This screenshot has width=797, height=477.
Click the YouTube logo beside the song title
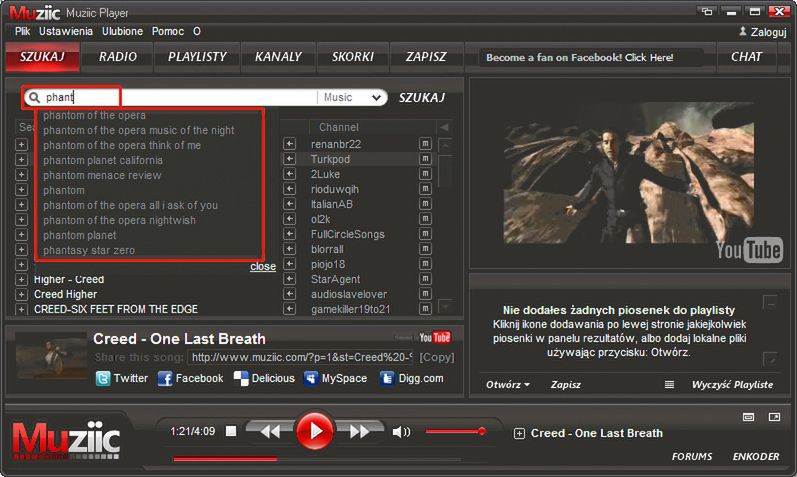pos(435,337)
